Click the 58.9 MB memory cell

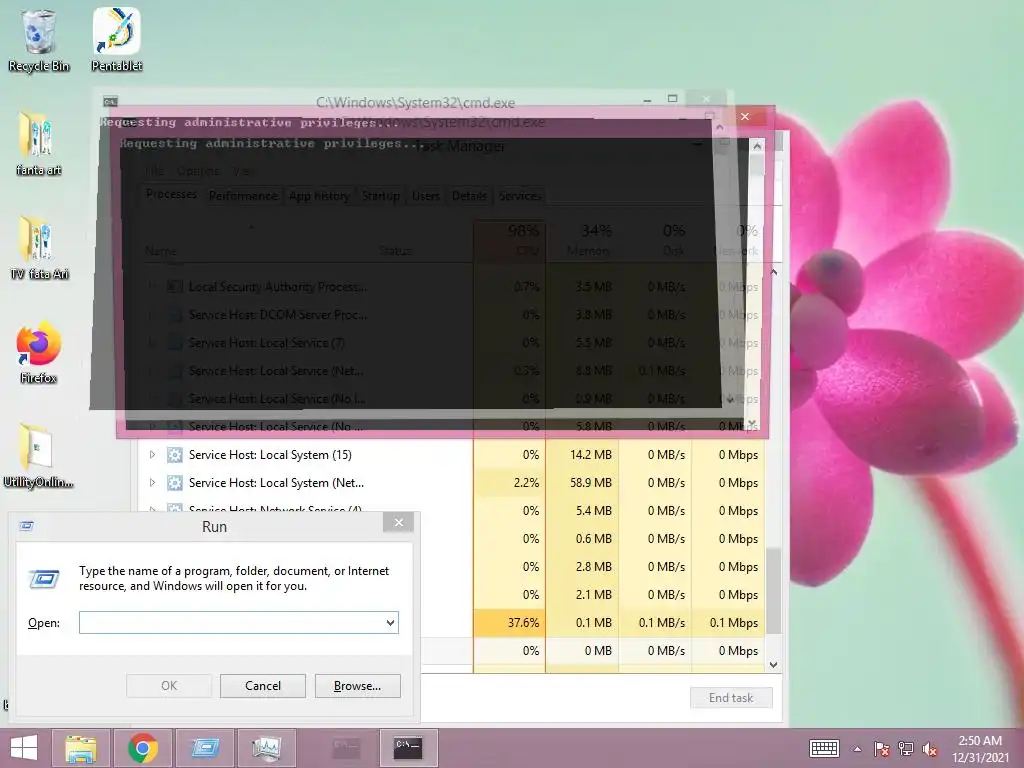pos(583,483)
